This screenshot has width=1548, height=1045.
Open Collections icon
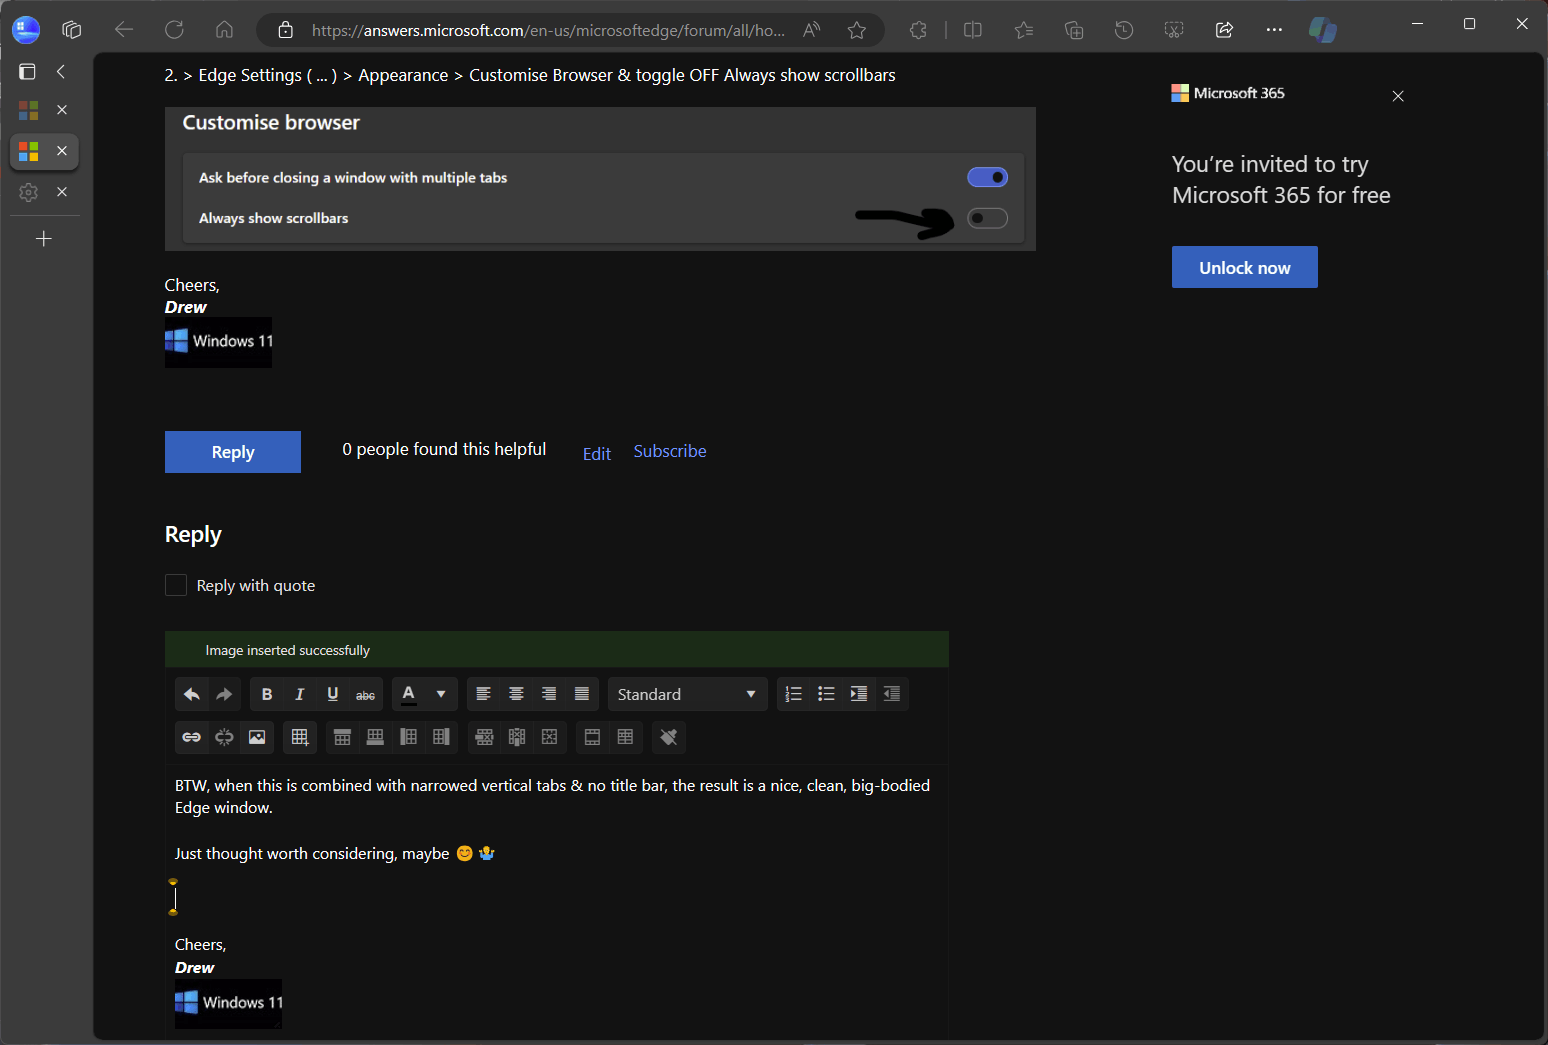[1074, 30]
